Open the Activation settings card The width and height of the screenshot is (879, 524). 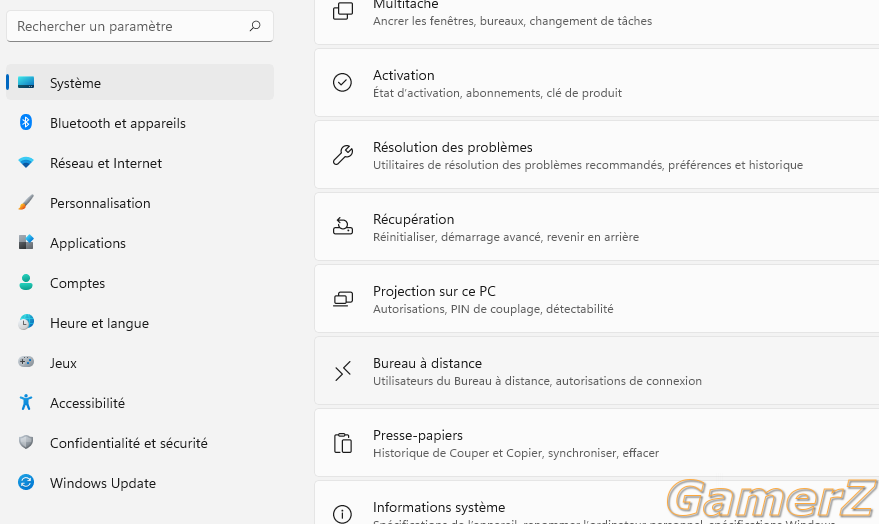click(596, 83)
